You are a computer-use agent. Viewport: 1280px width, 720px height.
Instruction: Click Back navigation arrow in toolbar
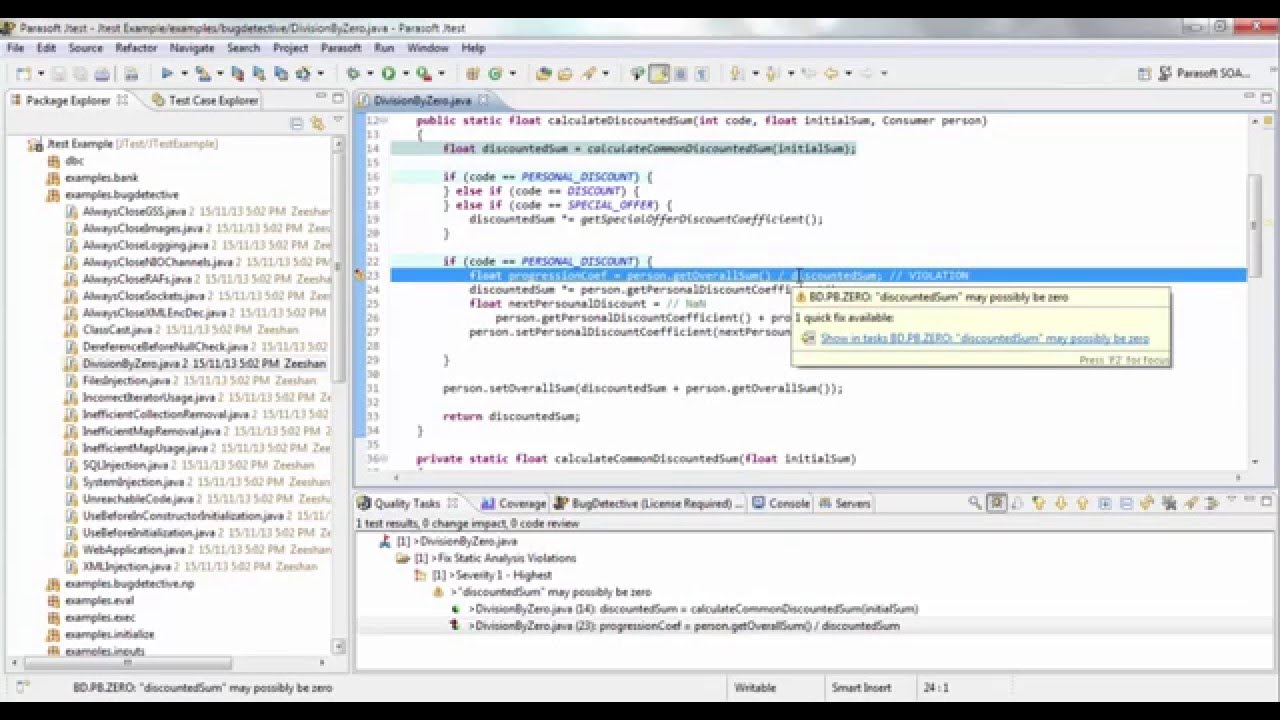pos(832,73)
